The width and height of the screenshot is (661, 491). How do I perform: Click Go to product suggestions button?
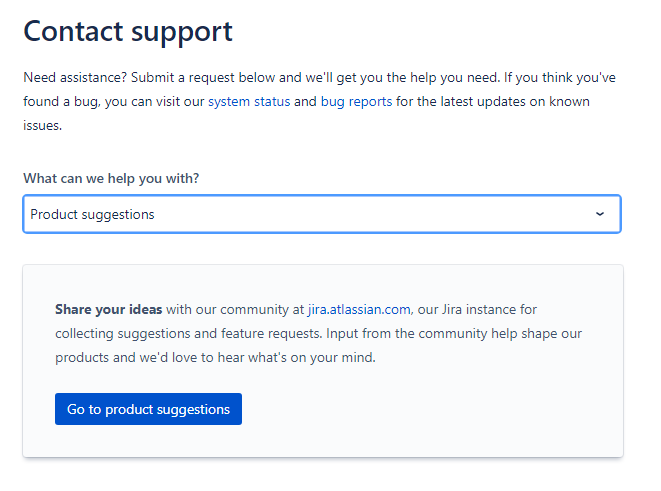click(148, 409)
